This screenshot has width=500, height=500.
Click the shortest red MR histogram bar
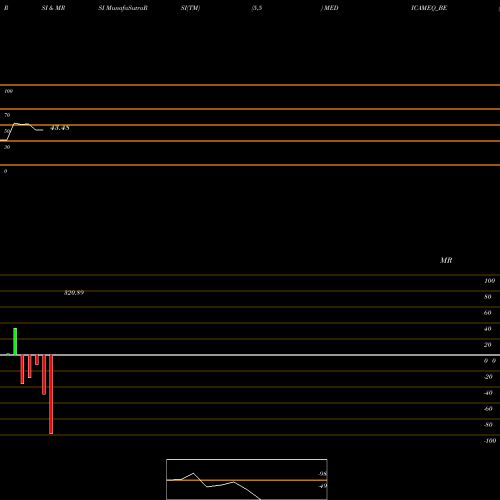tap(37, 360)
